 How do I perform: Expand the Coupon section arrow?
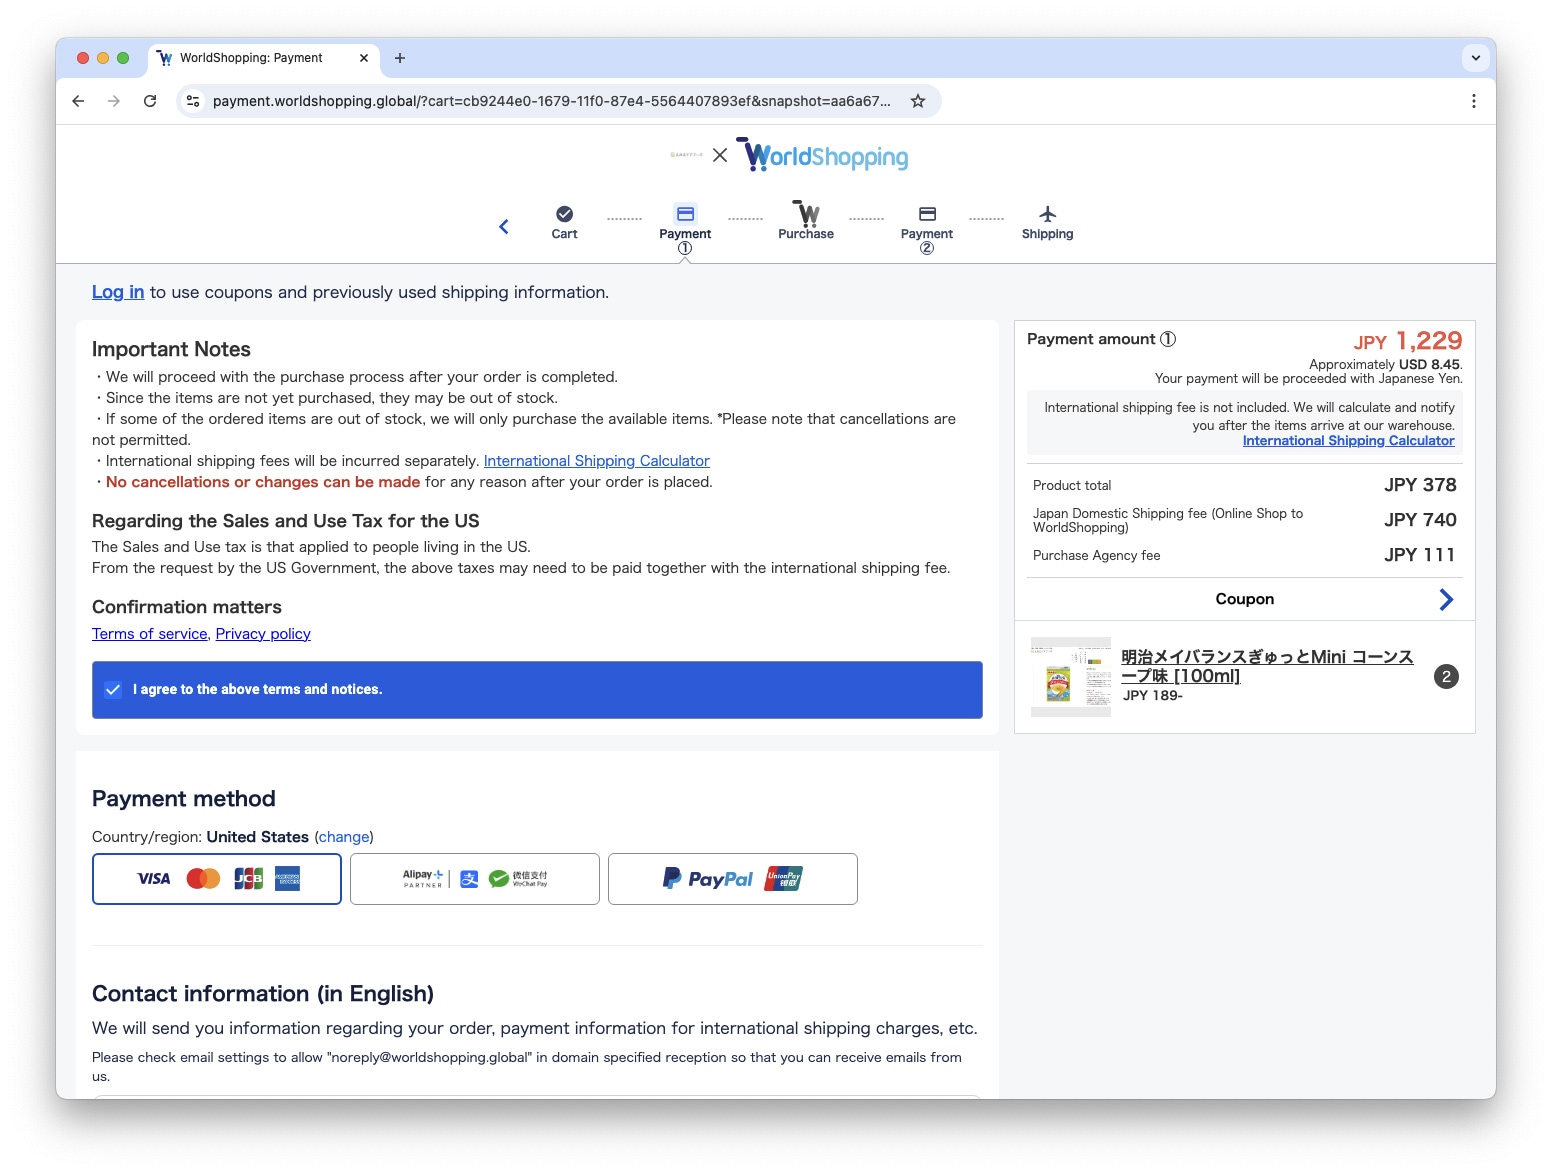[x=1445, y=599]
